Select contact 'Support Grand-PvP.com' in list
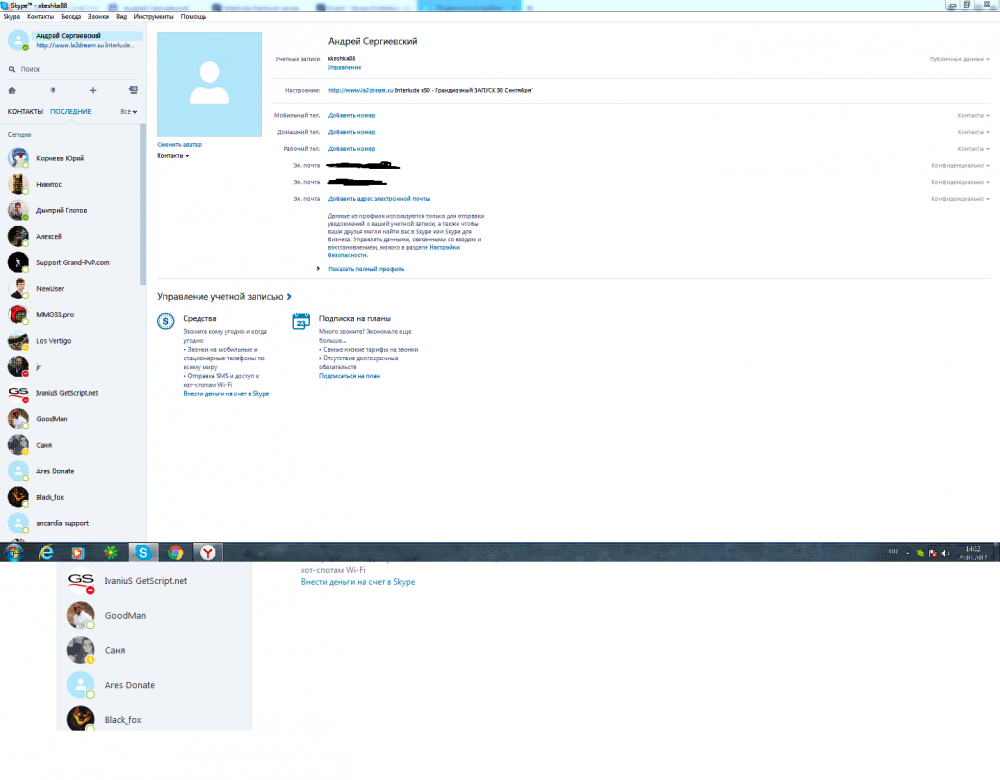The width and height of the screenshot is (1000, 780). tap(72, 262)
